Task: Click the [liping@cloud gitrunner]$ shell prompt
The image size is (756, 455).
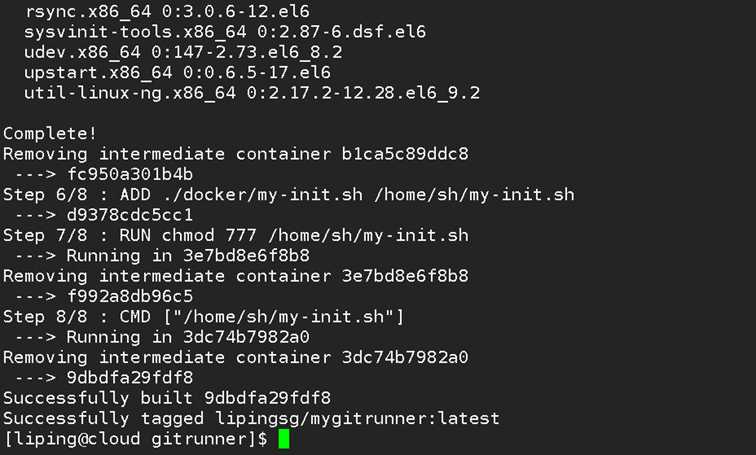Action: 135,439
